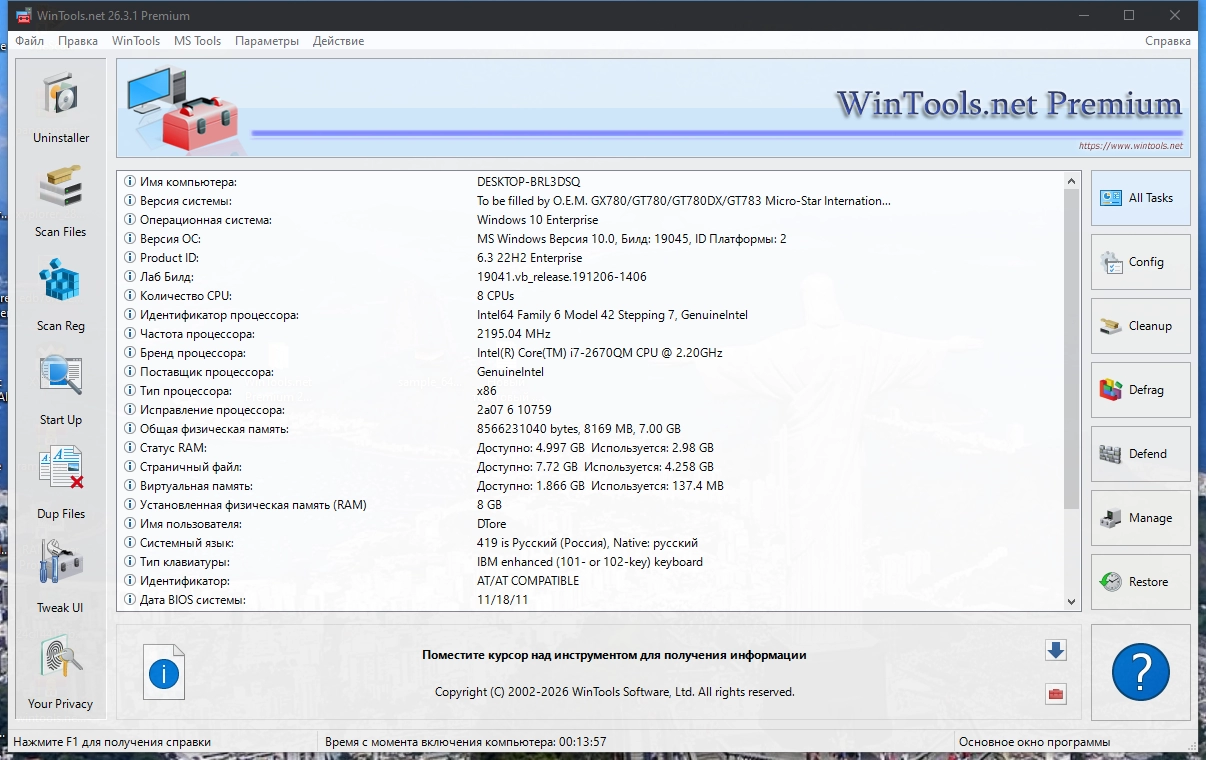1206x760 pixels.
Task: Open the Manage section
Action: pos(1141,518)
